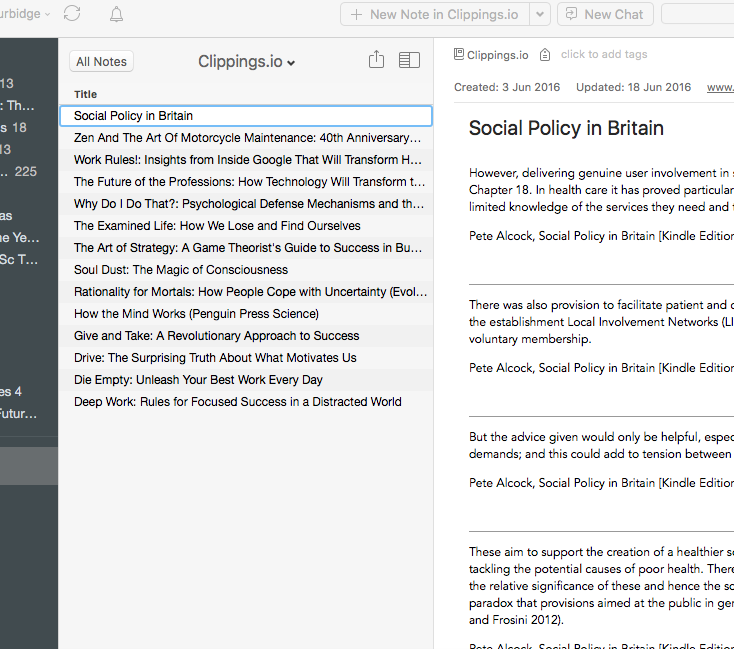Open the notifications bell
The width and height of the screenshot is (734, 649).
[117, 14]
